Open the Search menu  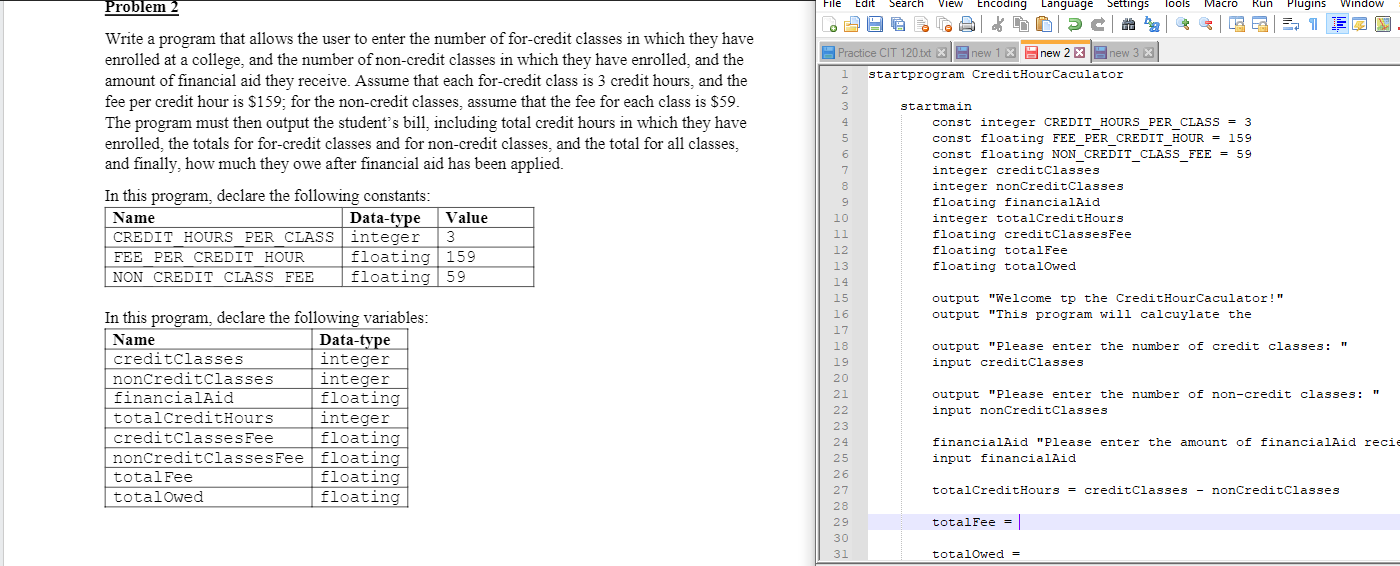[906, 4]
